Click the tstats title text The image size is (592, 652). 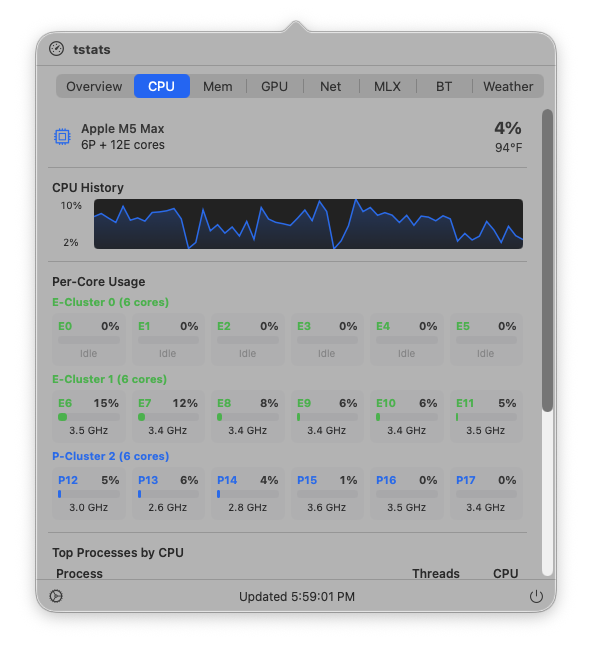point(92,49)
